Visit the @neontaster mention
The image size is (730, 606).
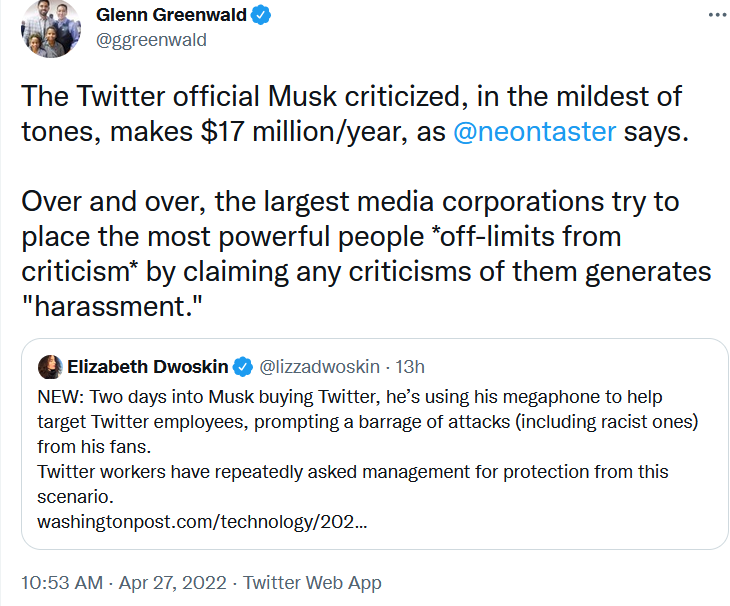coord(534,132)
